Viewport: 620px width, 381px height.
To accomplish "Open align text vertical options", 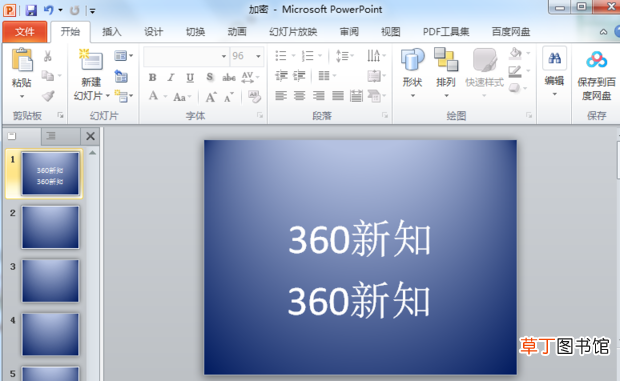I will coord(376,75).
